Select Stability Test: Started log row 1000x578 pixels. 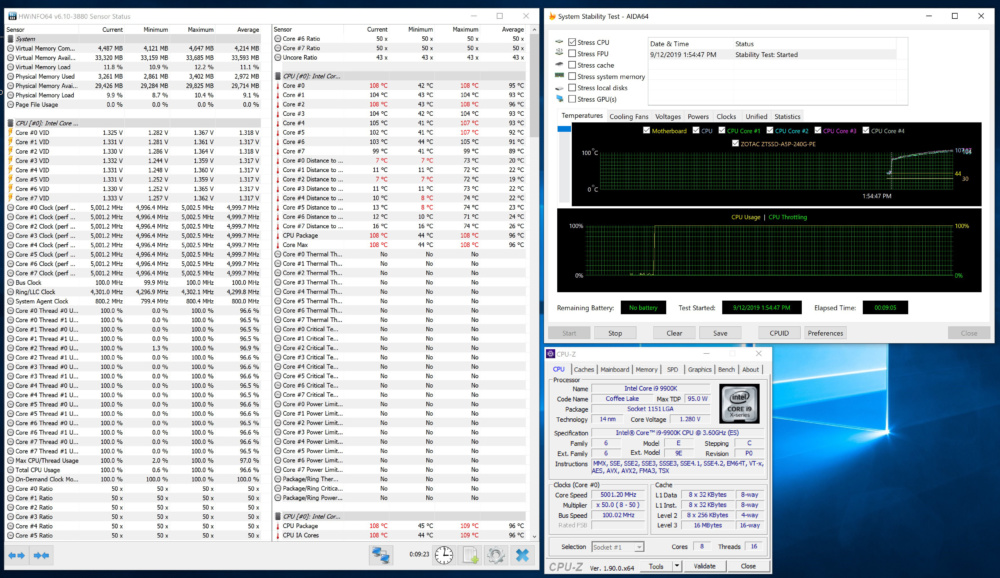click(773, 55)
